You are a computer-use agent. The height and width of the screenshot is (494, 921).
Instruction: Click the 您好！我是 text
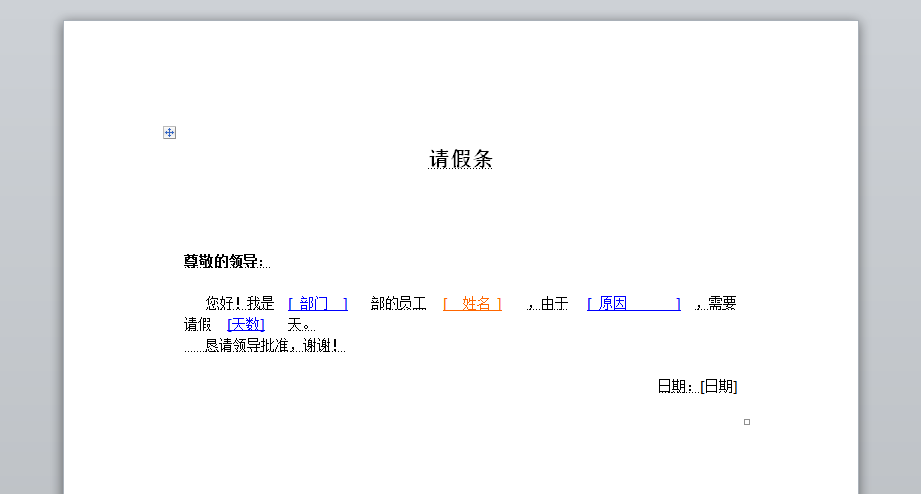[240, 304]
